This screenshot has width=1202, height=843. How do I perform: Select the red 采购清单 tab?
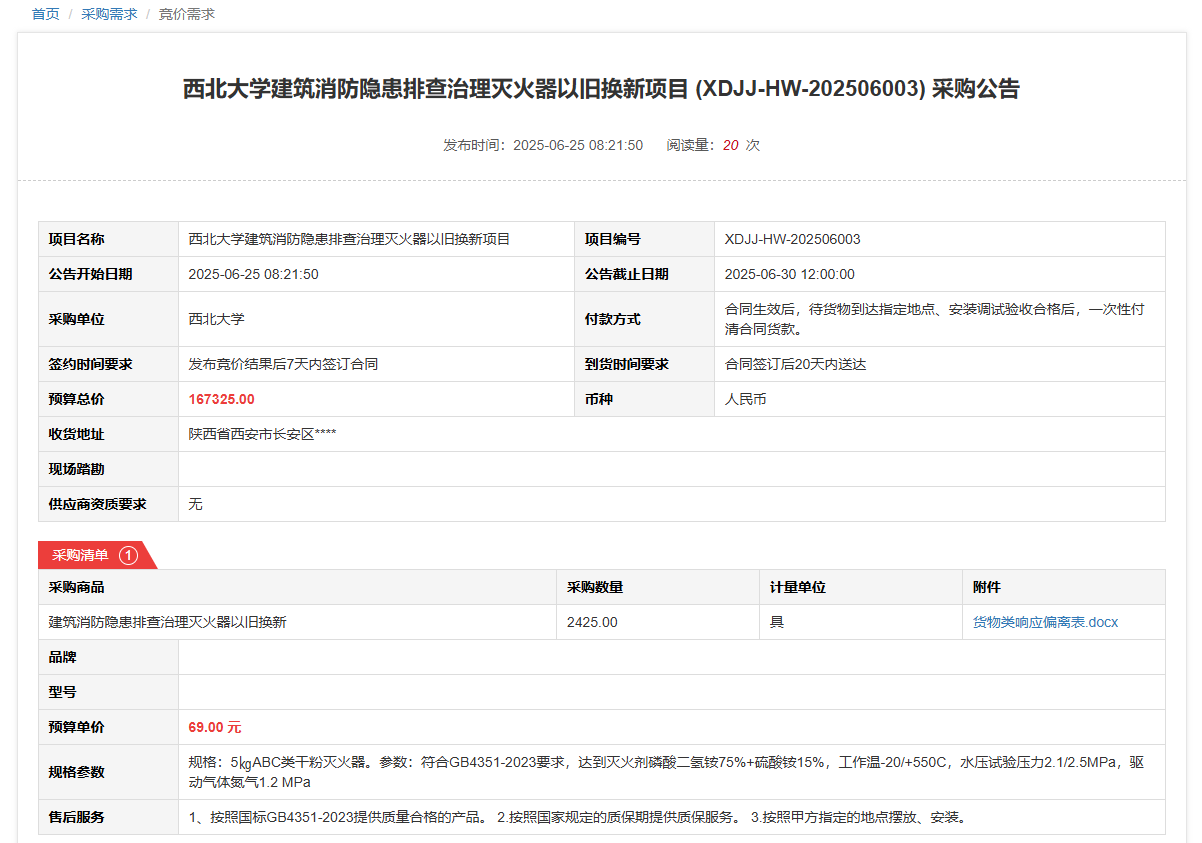pyautogui.click(x=80, y=555)
